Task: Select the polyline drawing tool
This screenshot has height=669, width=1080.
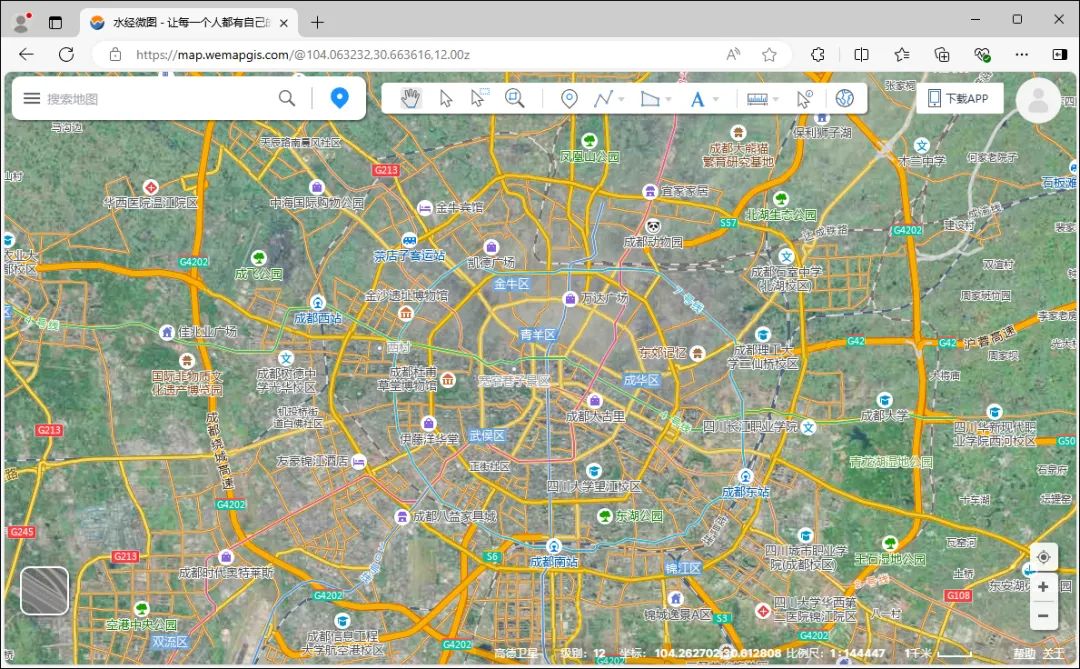Action: pos(603,99)
